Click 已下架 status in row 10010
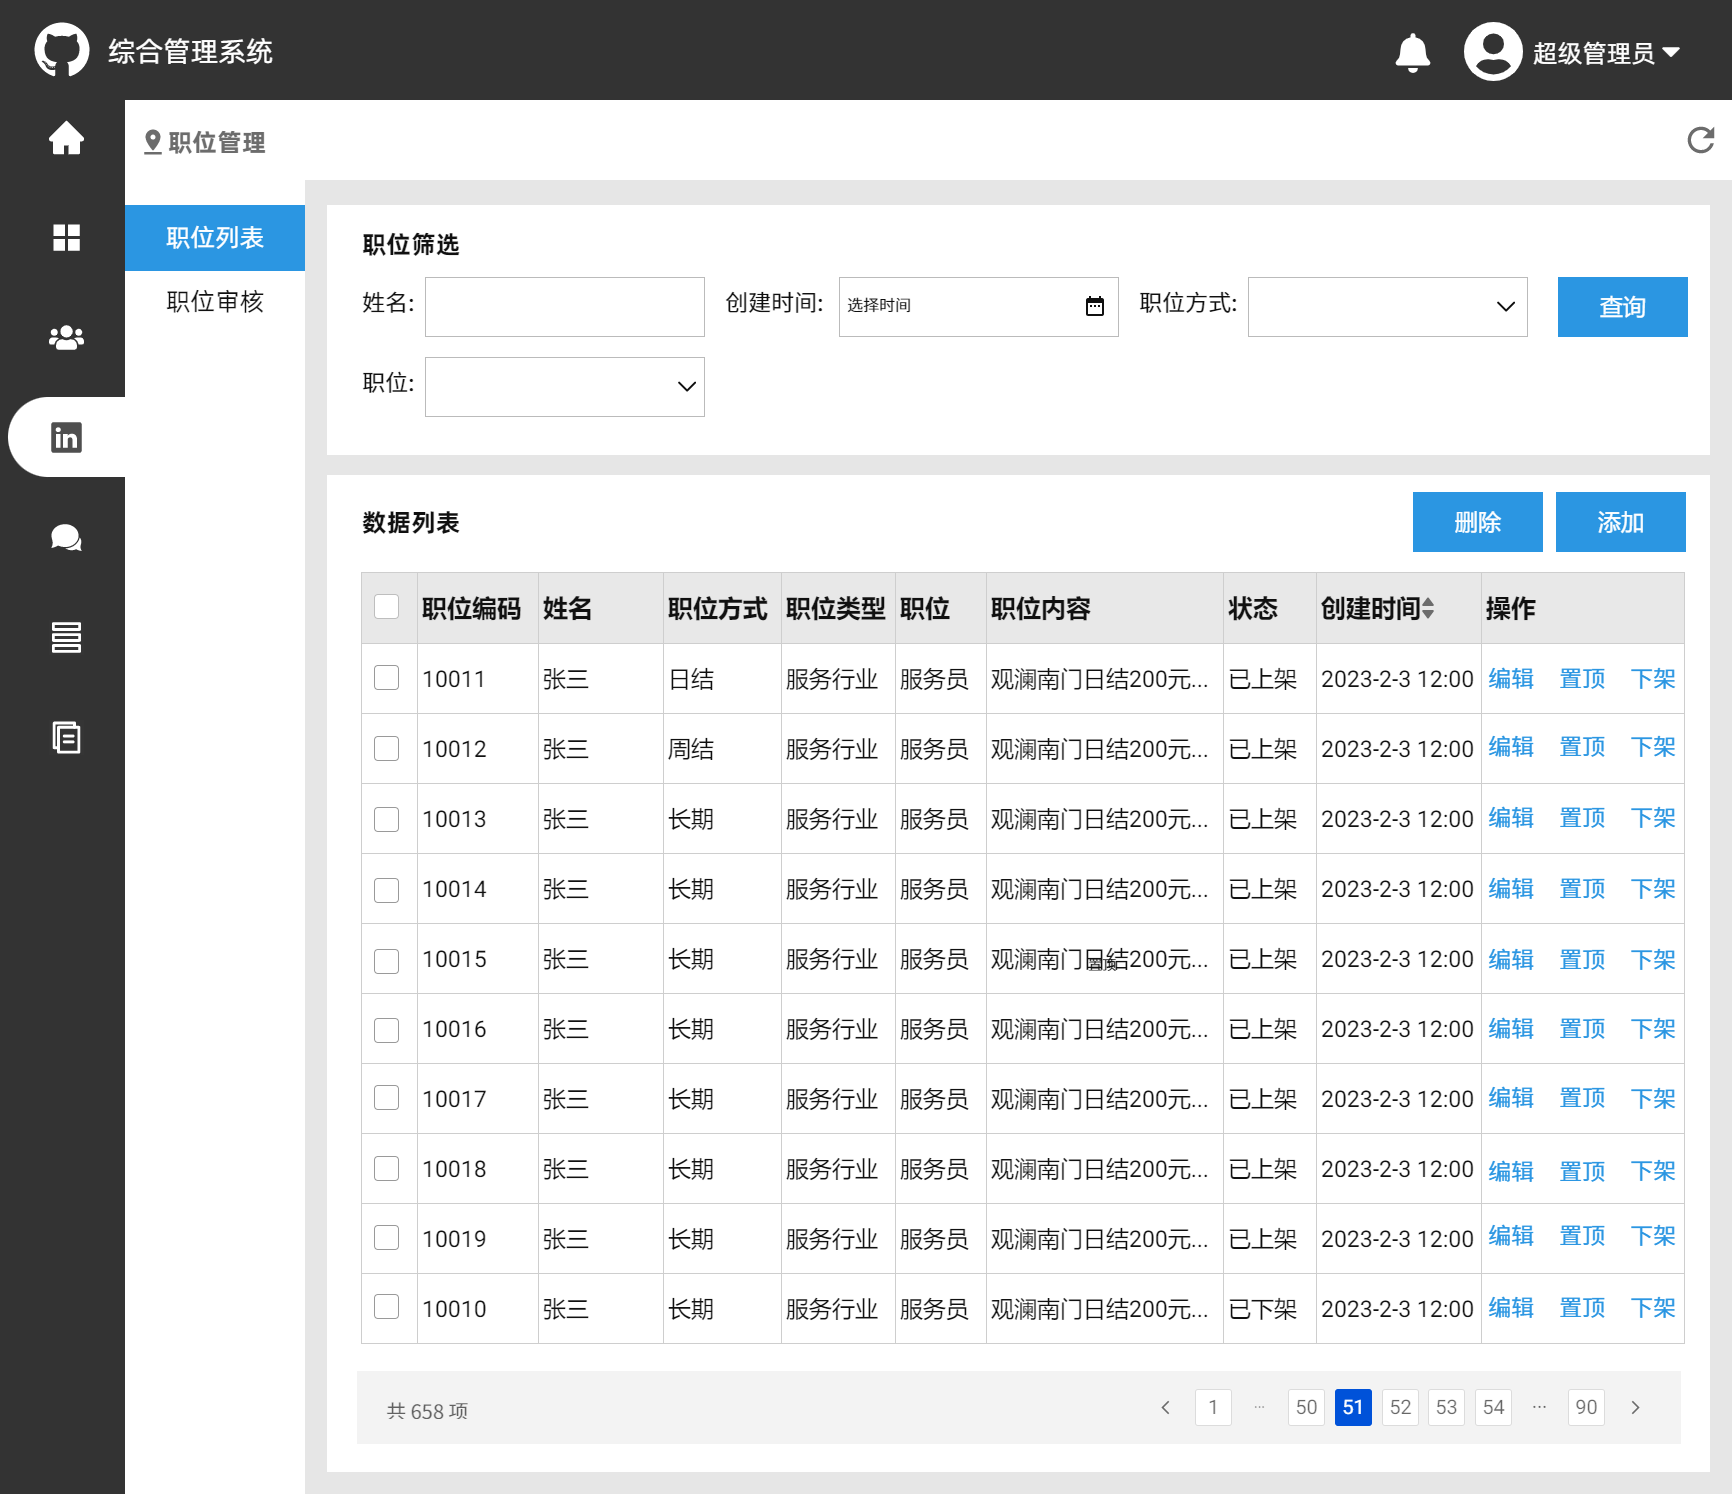Viewport: 1732px width, 1503px height. coord(1262,1309)
